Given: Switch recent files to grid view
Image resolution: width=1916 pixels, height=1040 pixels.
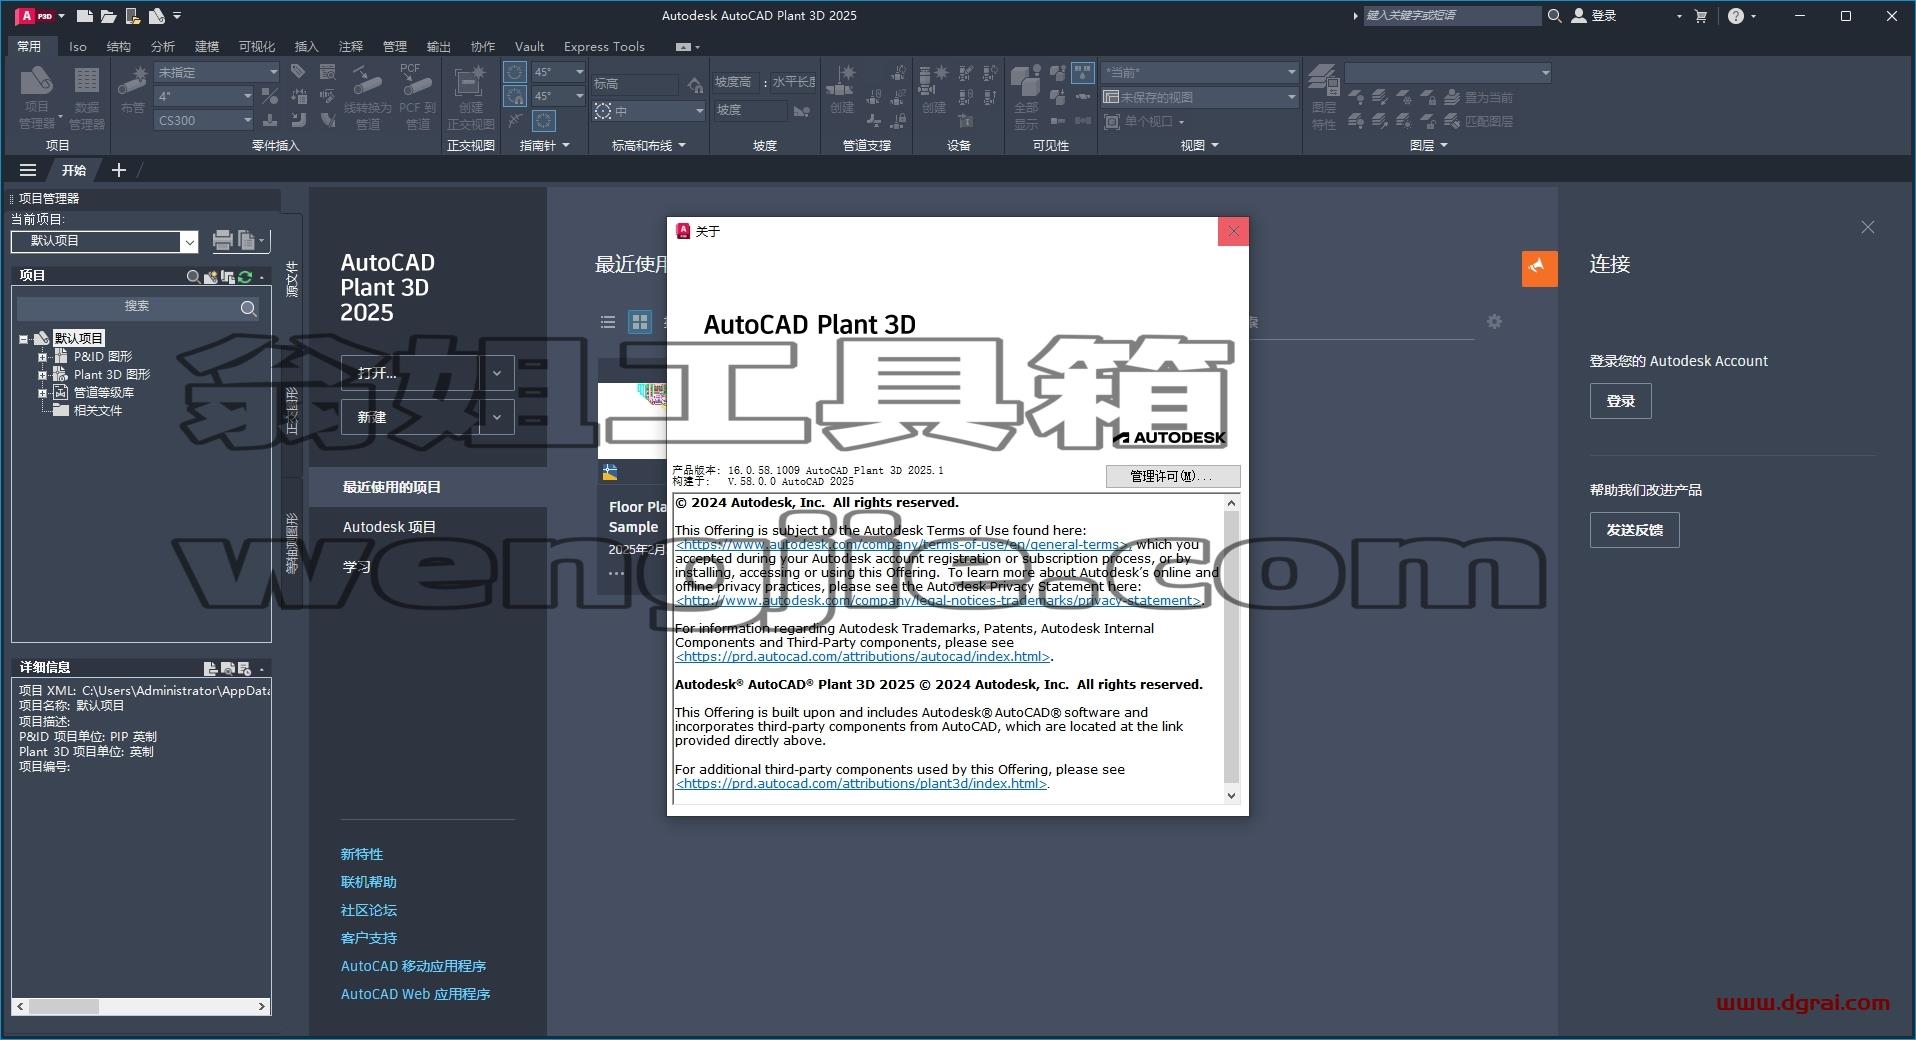Looking at the screenshot, I should click(x=640, y=322).
